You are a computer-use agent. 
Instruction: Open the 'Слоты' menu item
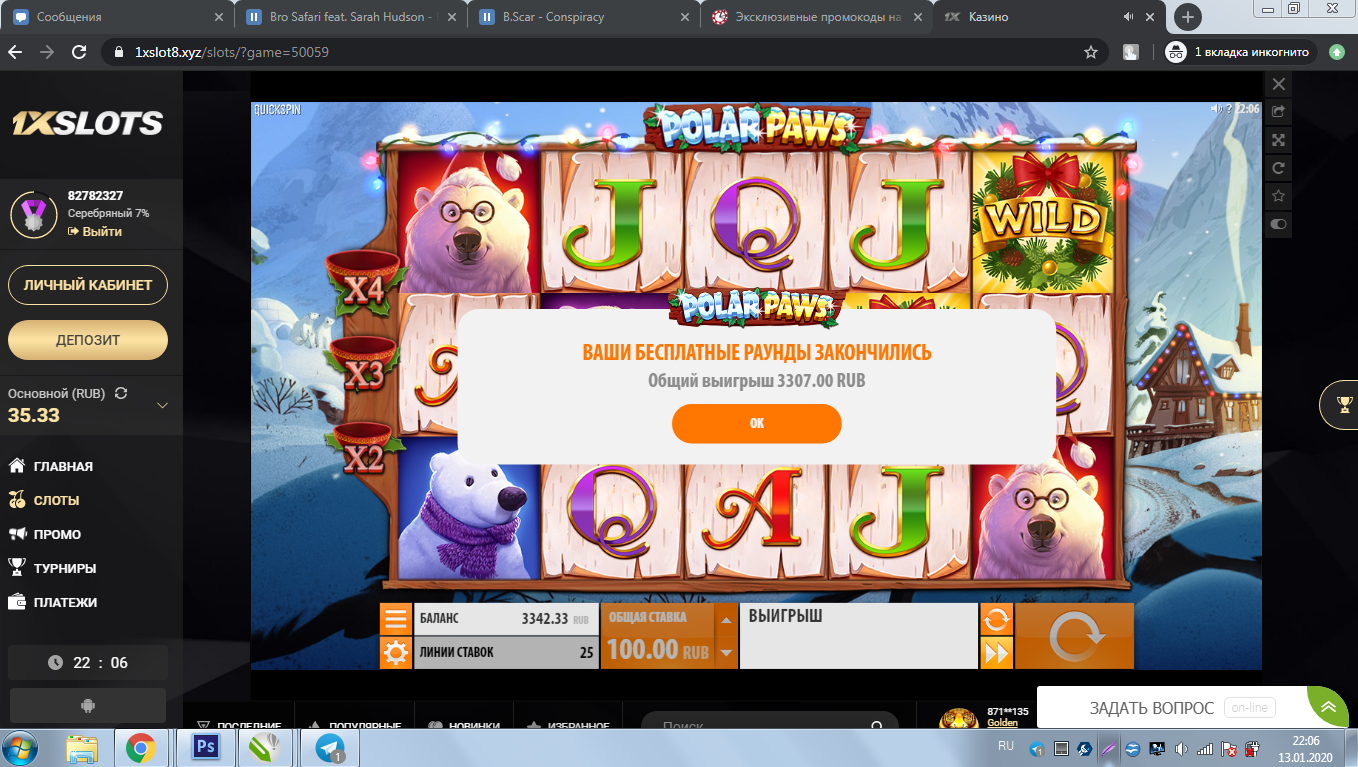coord(56,500)
